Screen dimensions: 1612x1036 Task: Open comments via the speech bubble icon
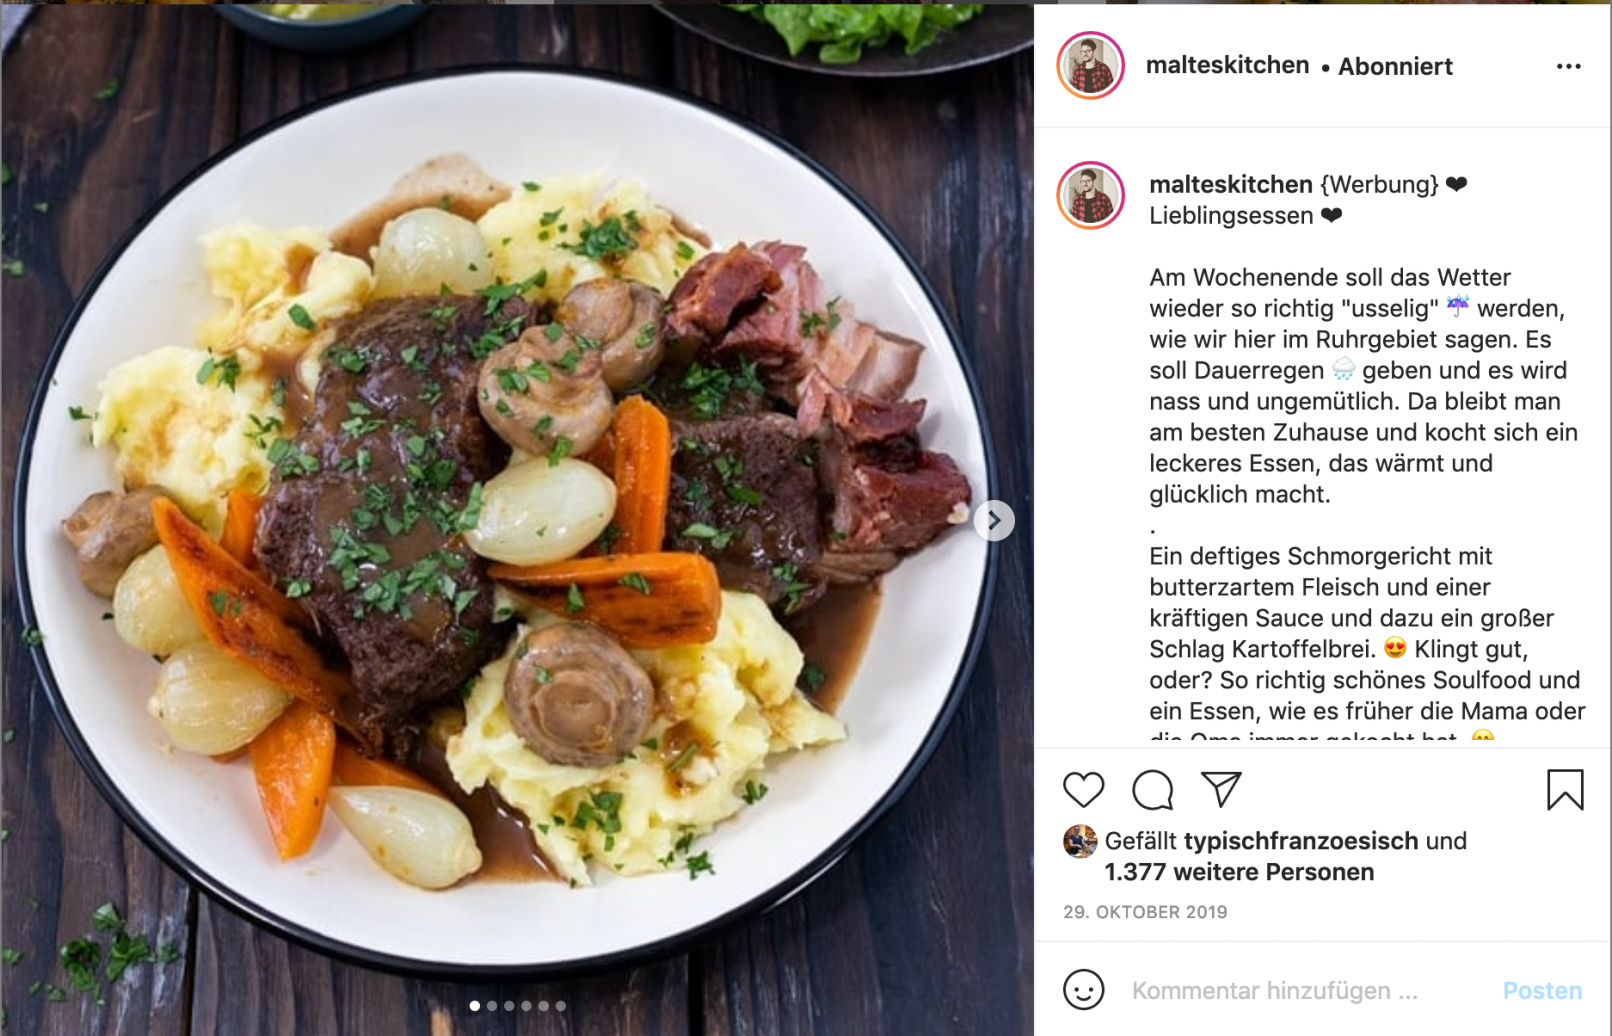click(1152, 790)
